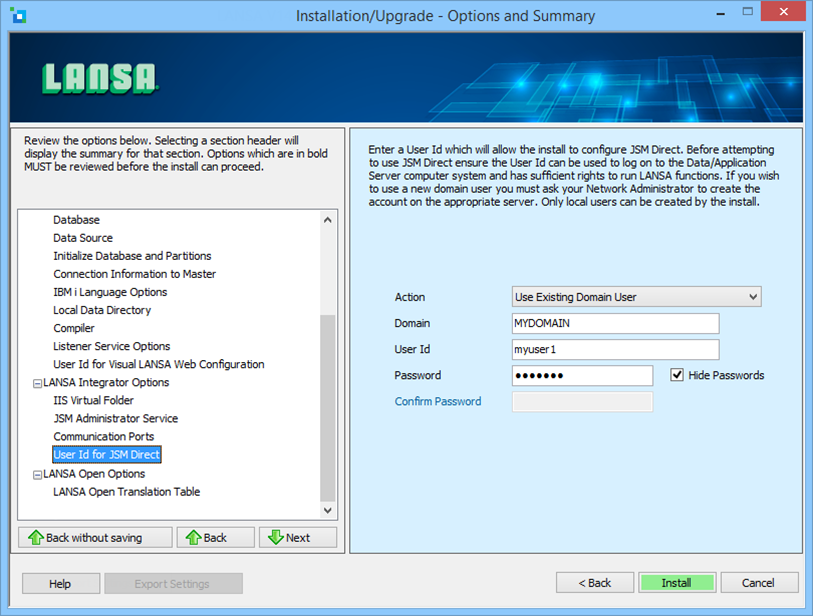
Task: Click the Domain input field
Action: coord(615,324)
